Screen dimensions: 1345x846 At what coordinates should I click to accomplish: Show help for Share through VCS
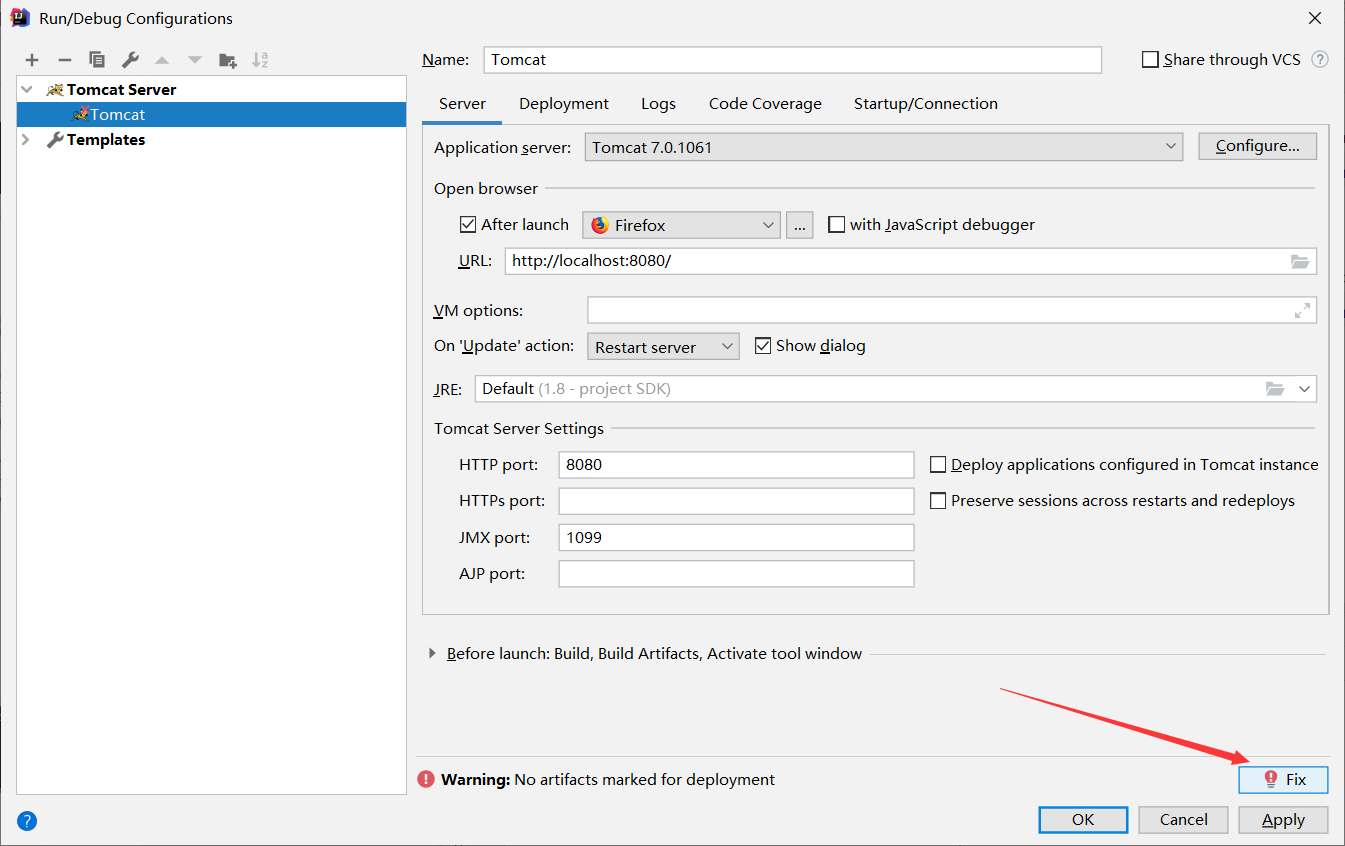tap(1320, 60)
